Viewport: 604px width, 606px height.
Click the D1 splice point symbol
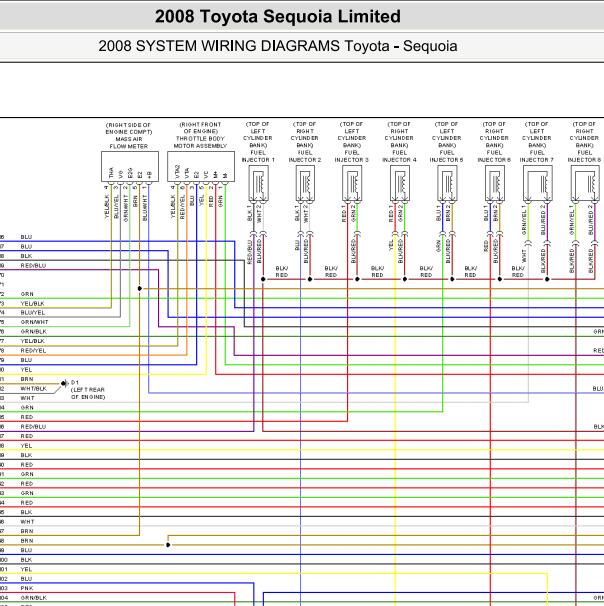tap(64, 383)
